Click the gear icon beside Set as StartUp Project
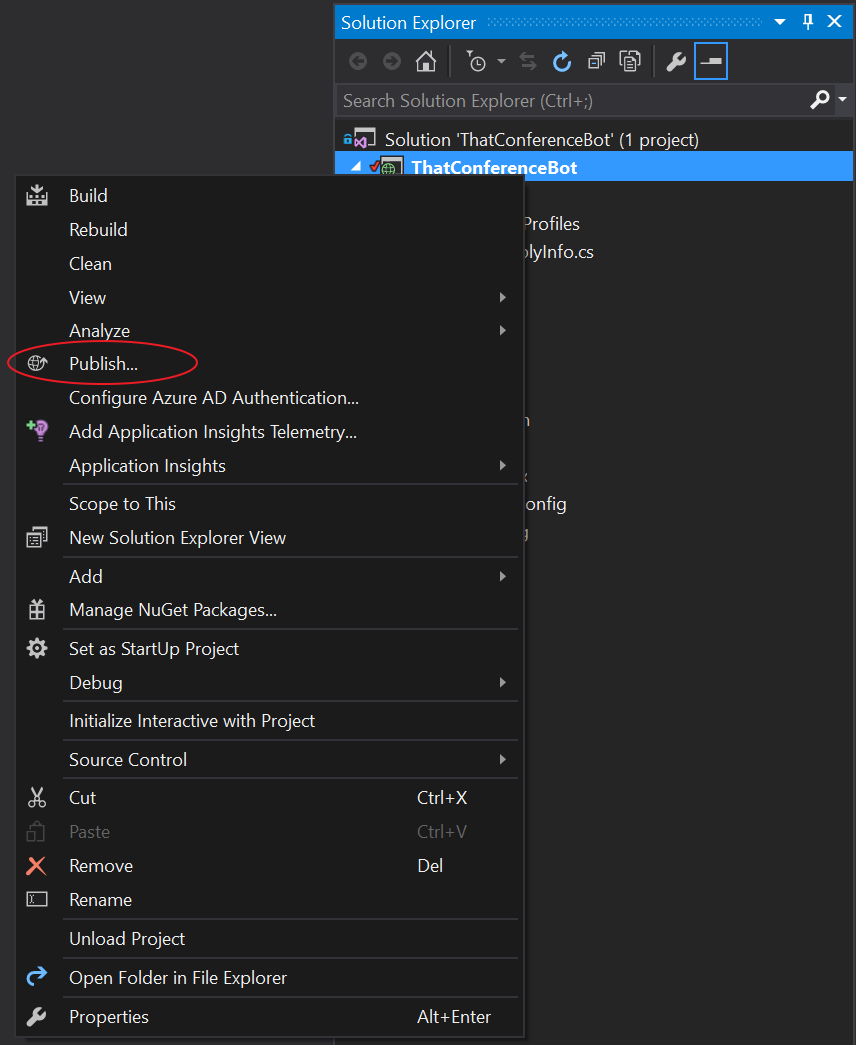 click(37, 649)
